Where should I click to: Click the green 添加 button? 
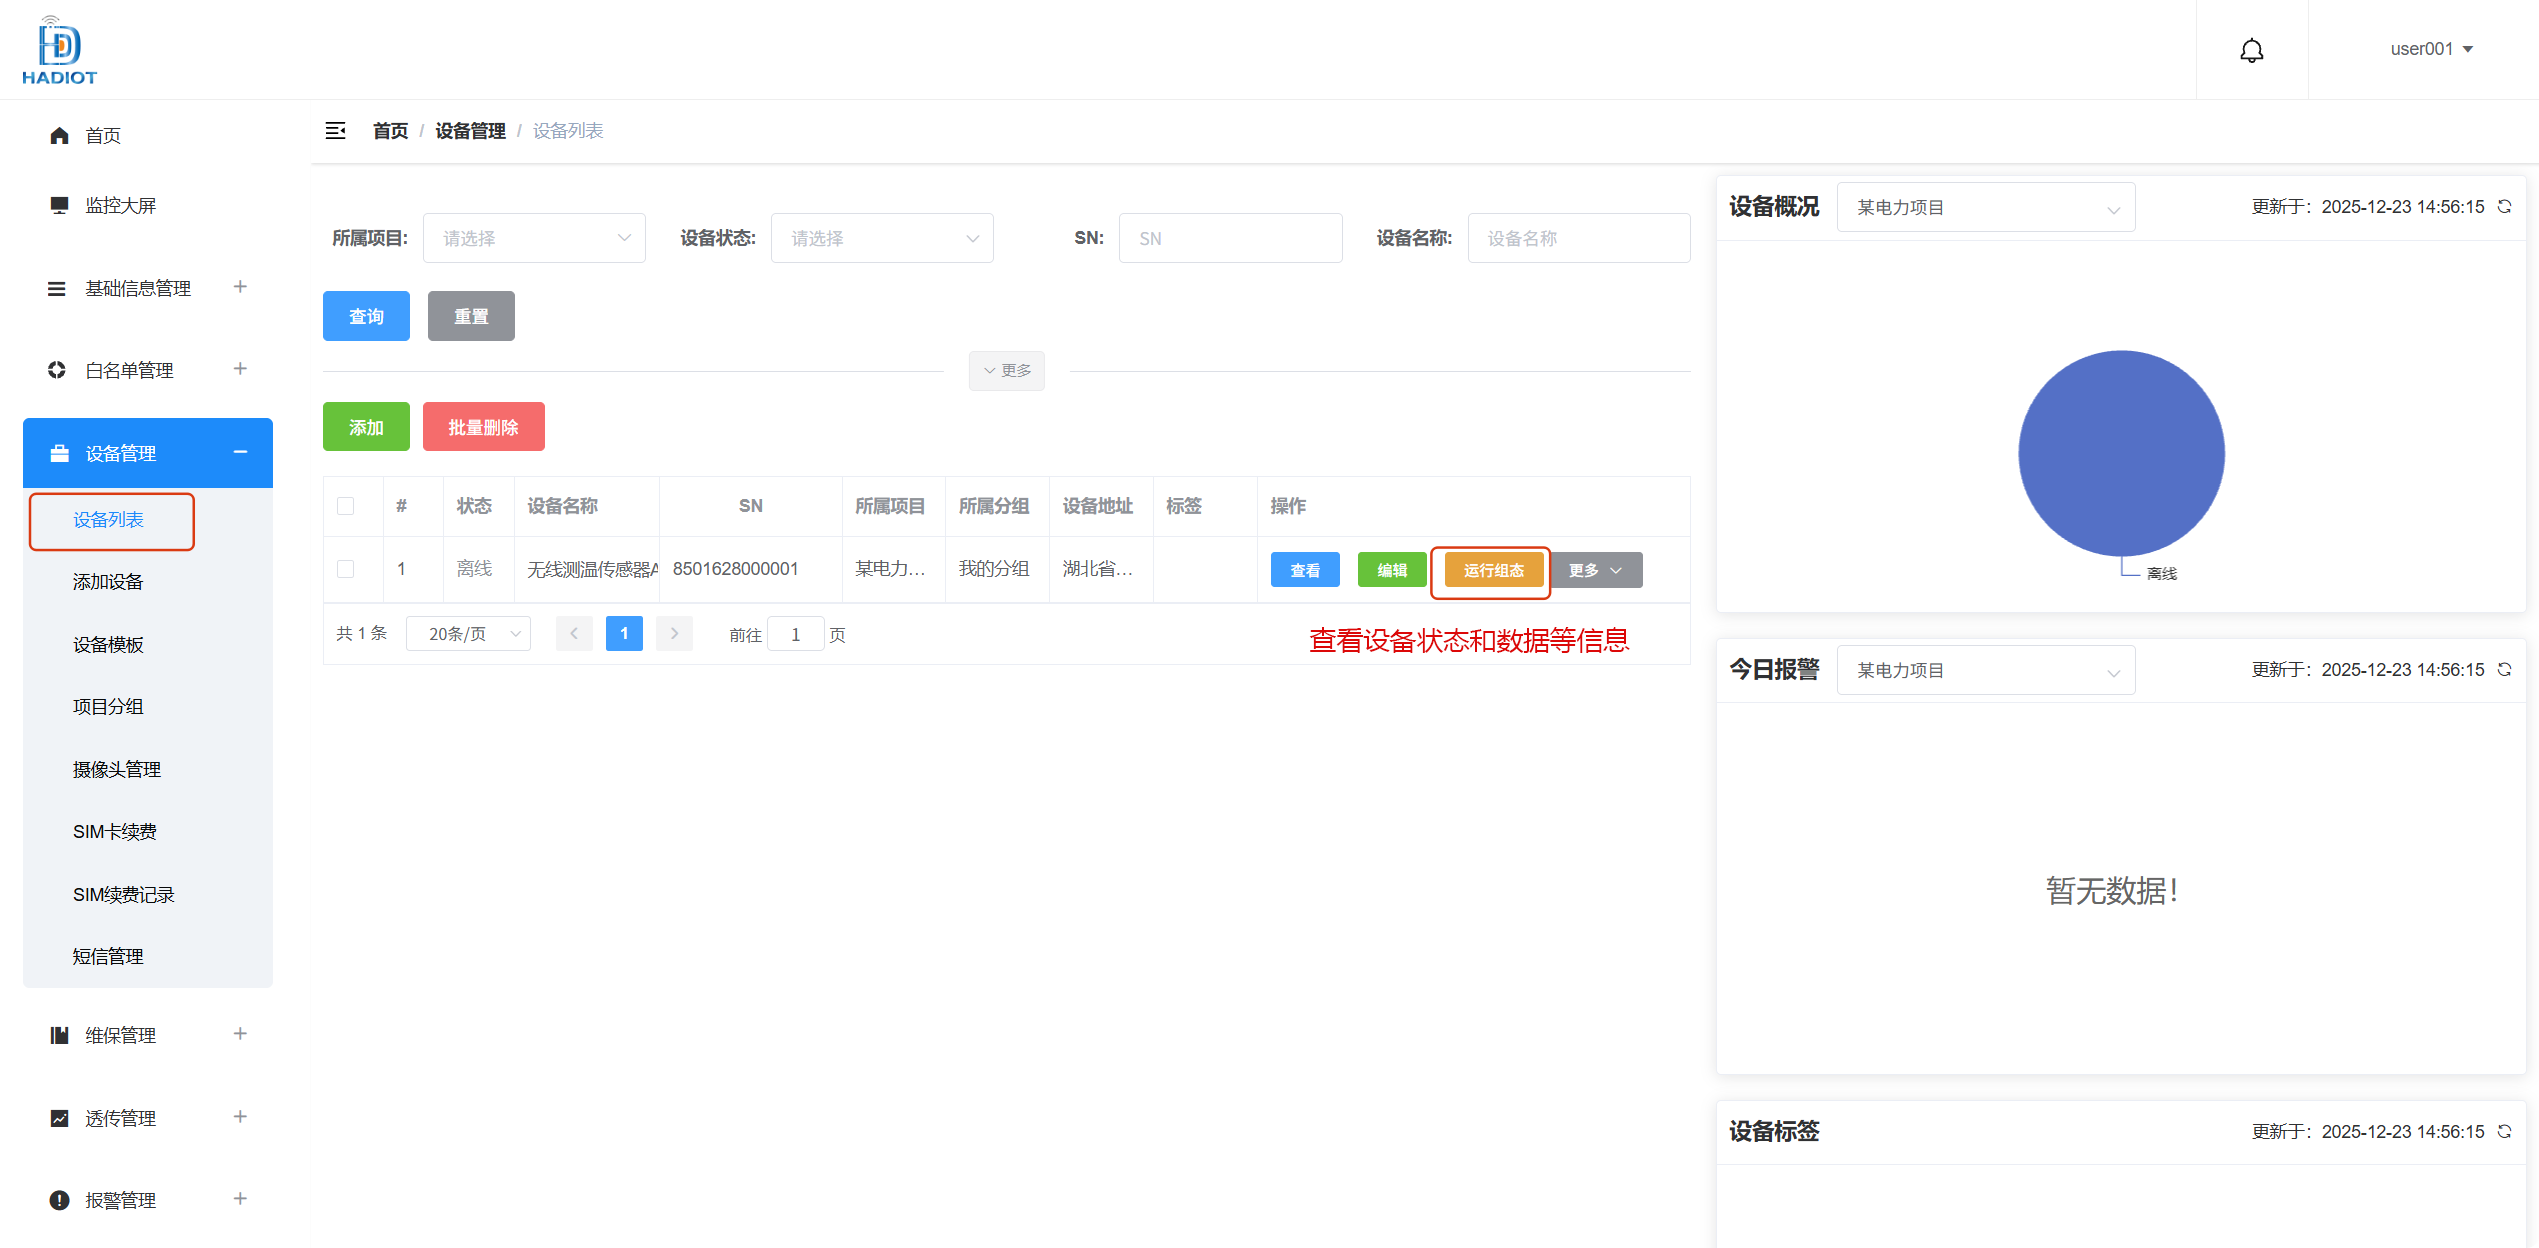(366, 427)
